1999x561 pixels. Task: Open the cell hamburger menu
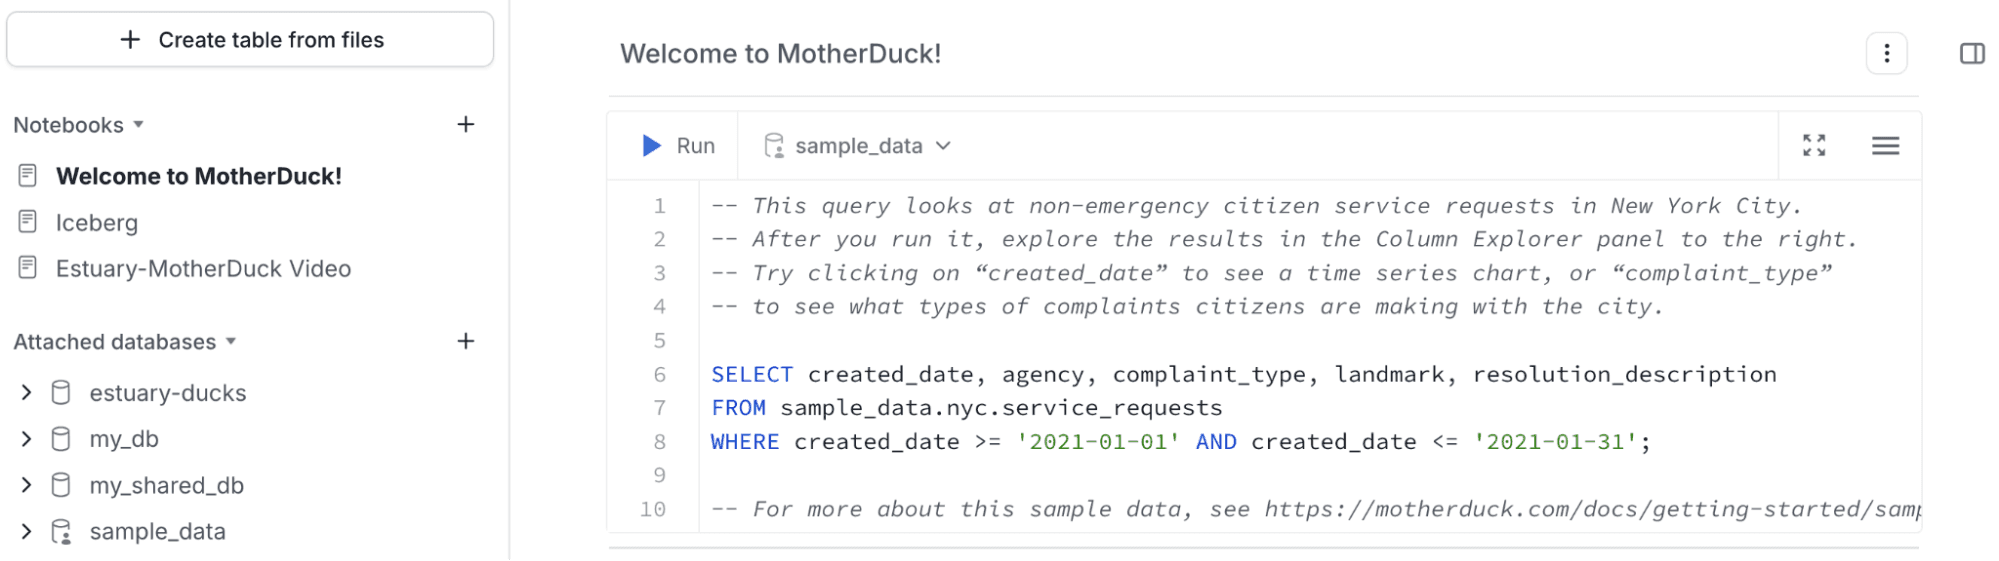pyautogui.click(x=1885, y=146)
